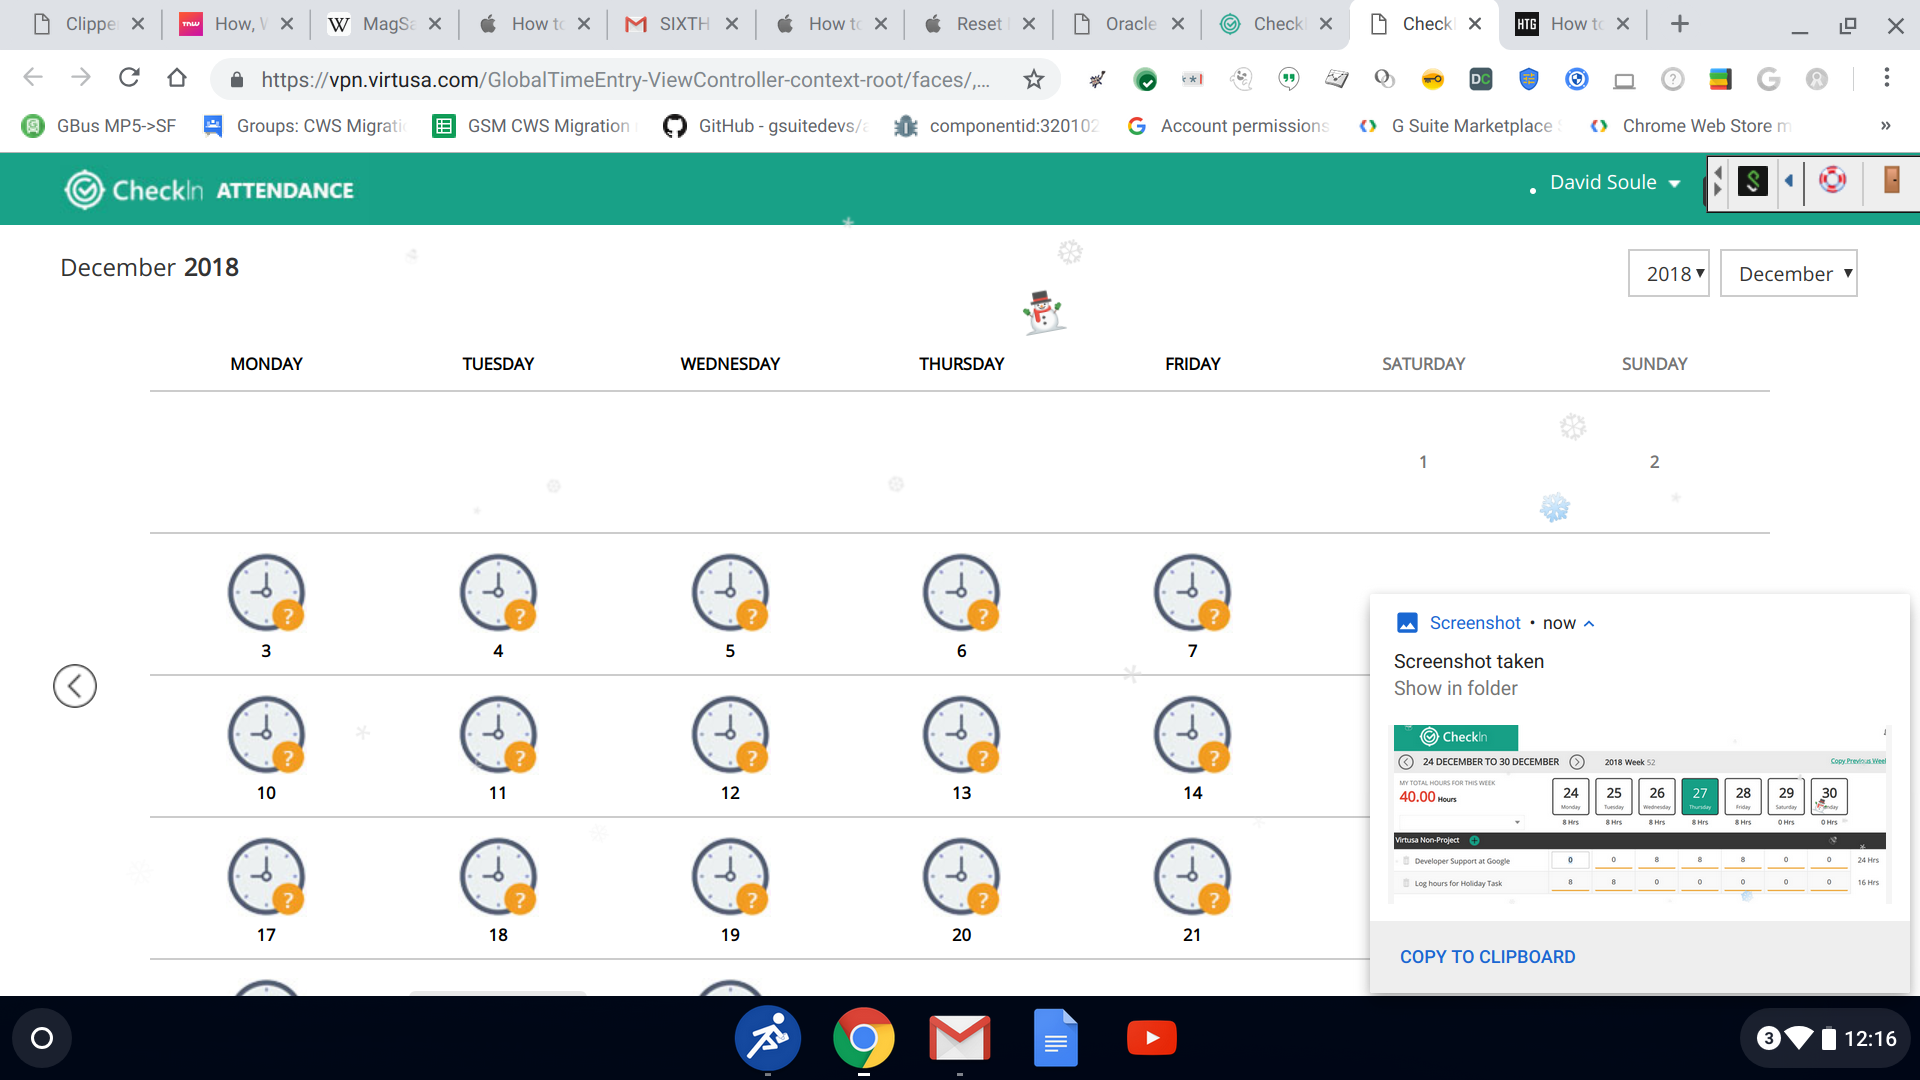The image size is (1920, 1080).
Task: Open YouTube from the shelf
Action: [x=1151, y=1038]
